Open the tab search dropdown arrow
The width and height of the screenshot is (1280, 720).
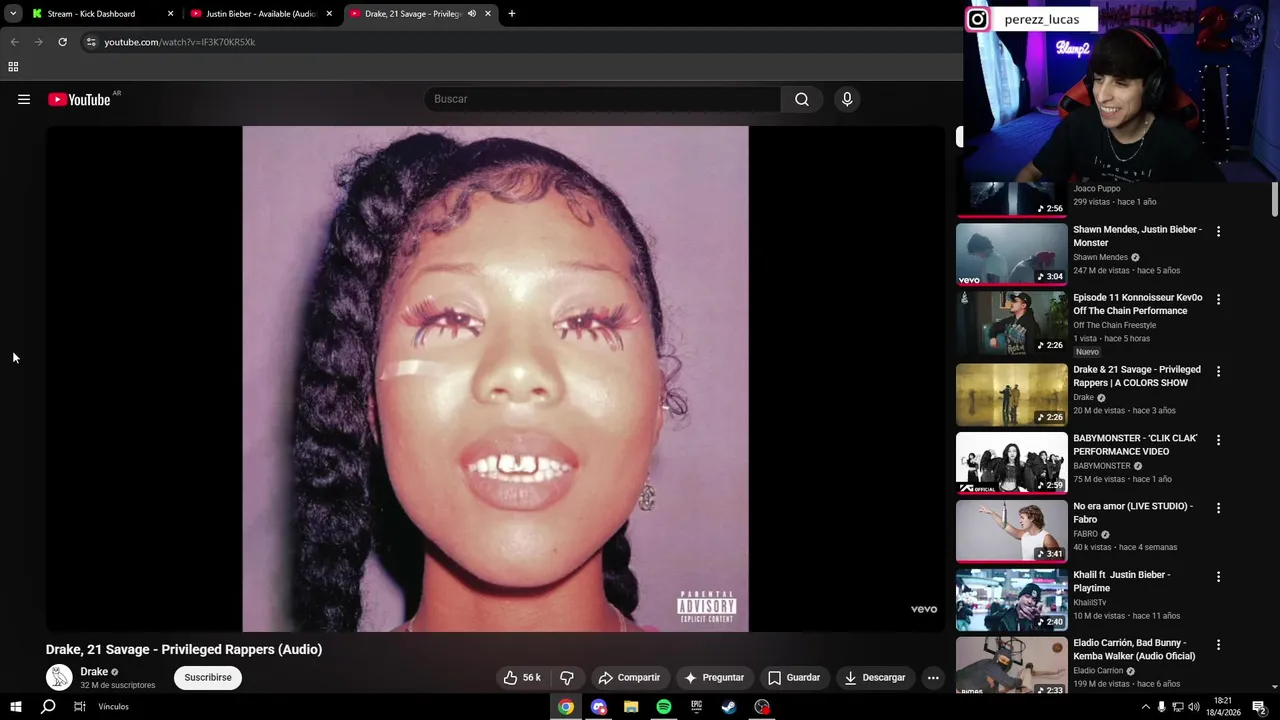[13, 14]
